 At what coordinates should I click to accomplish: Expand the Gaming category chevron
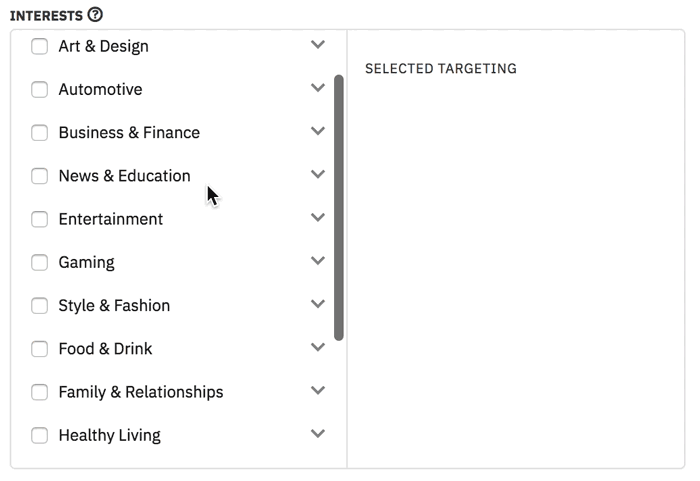(318, 261)
